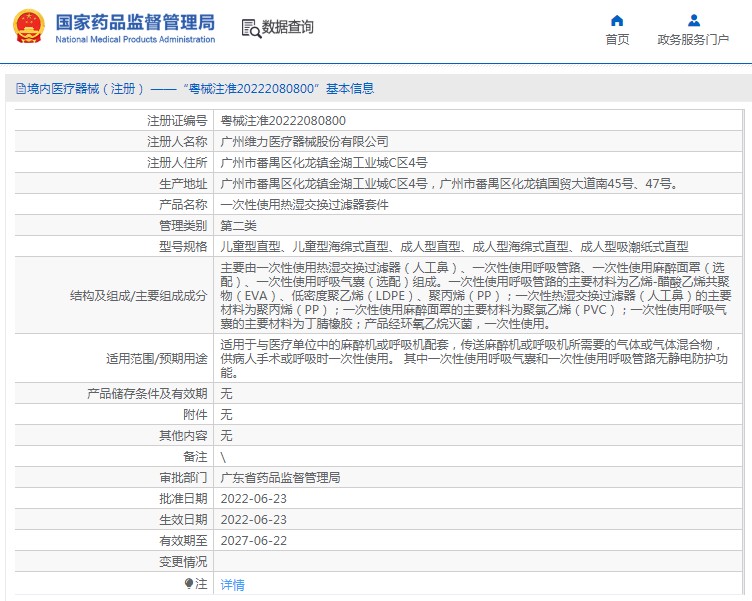Open the 首页 link
This screenshot has height=601, width=752.
coord(617,40)
